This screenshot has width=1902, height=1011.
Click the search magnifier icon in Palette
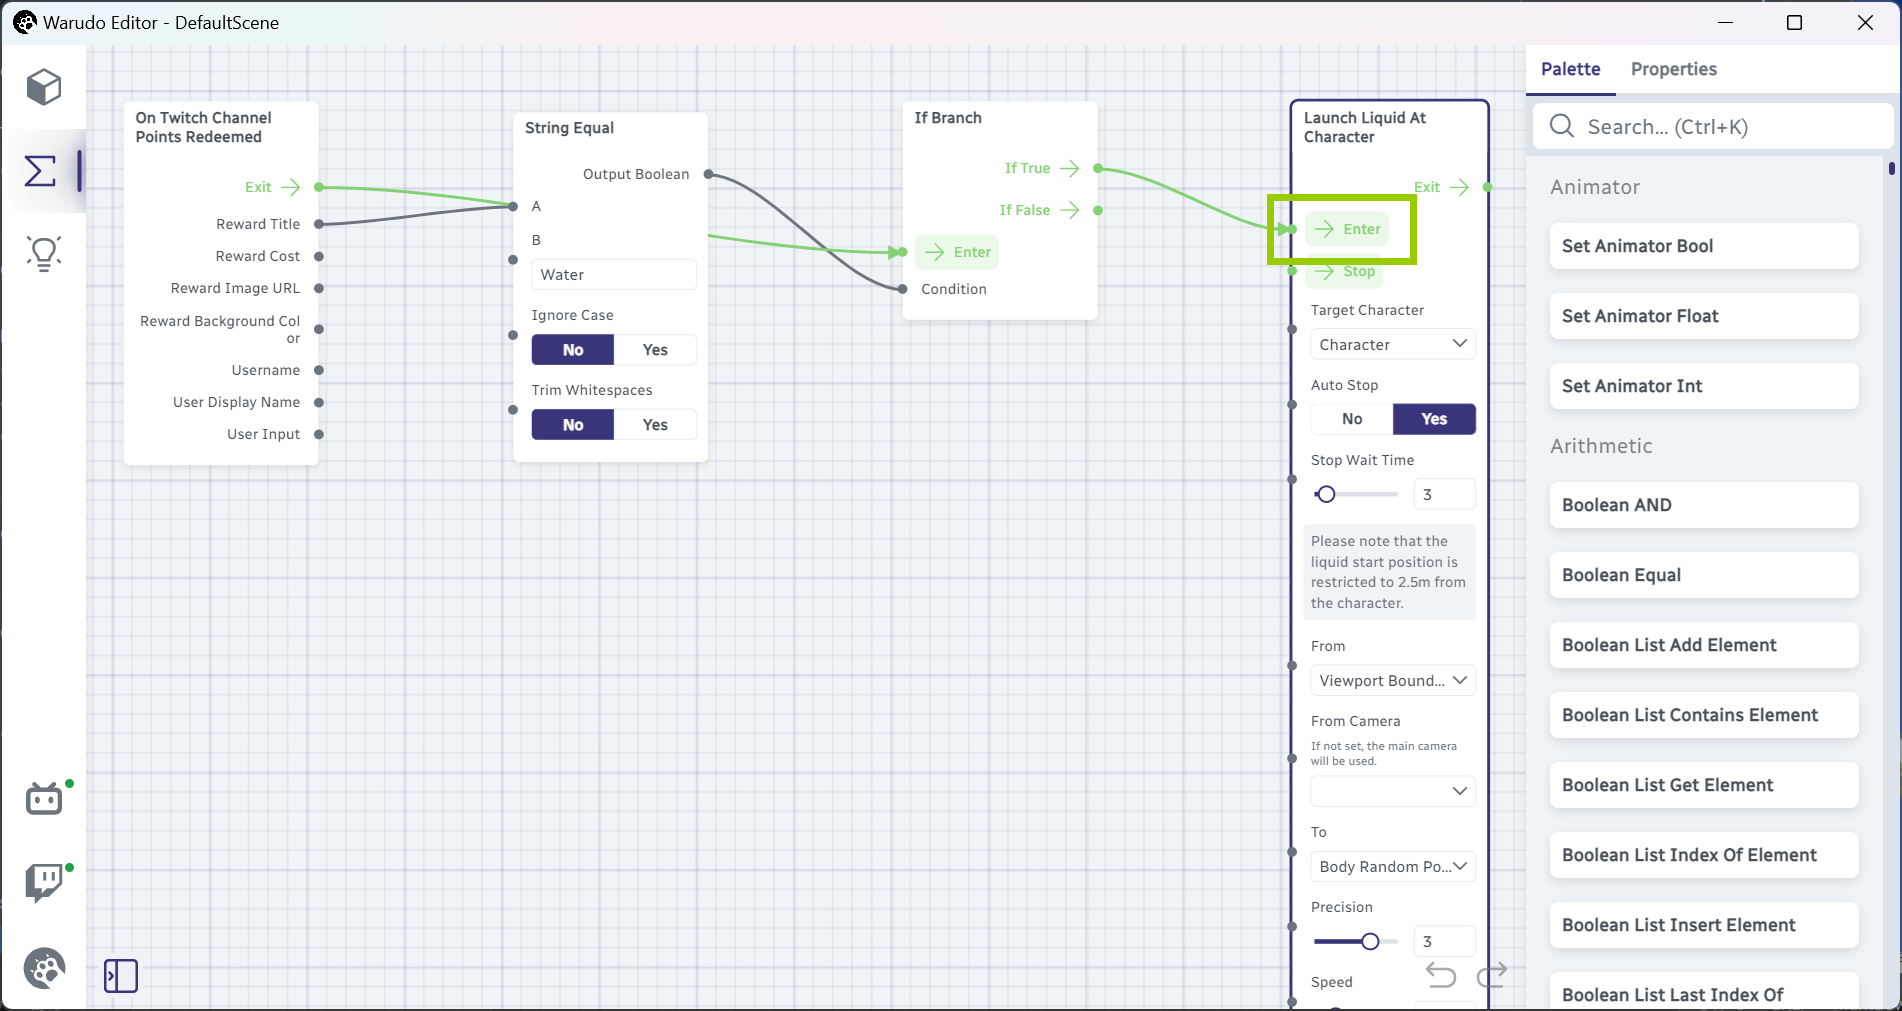coord(1561,126)
